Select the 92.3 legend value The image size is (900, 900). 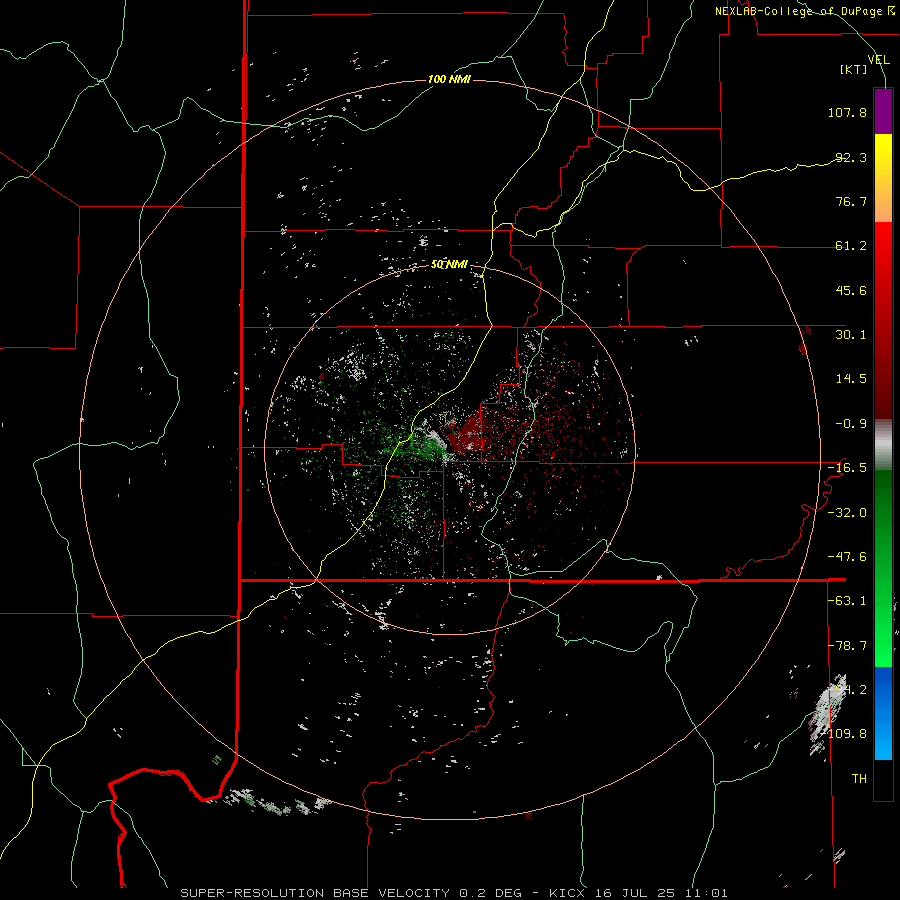pyautogui.click(x=851, y=157)
